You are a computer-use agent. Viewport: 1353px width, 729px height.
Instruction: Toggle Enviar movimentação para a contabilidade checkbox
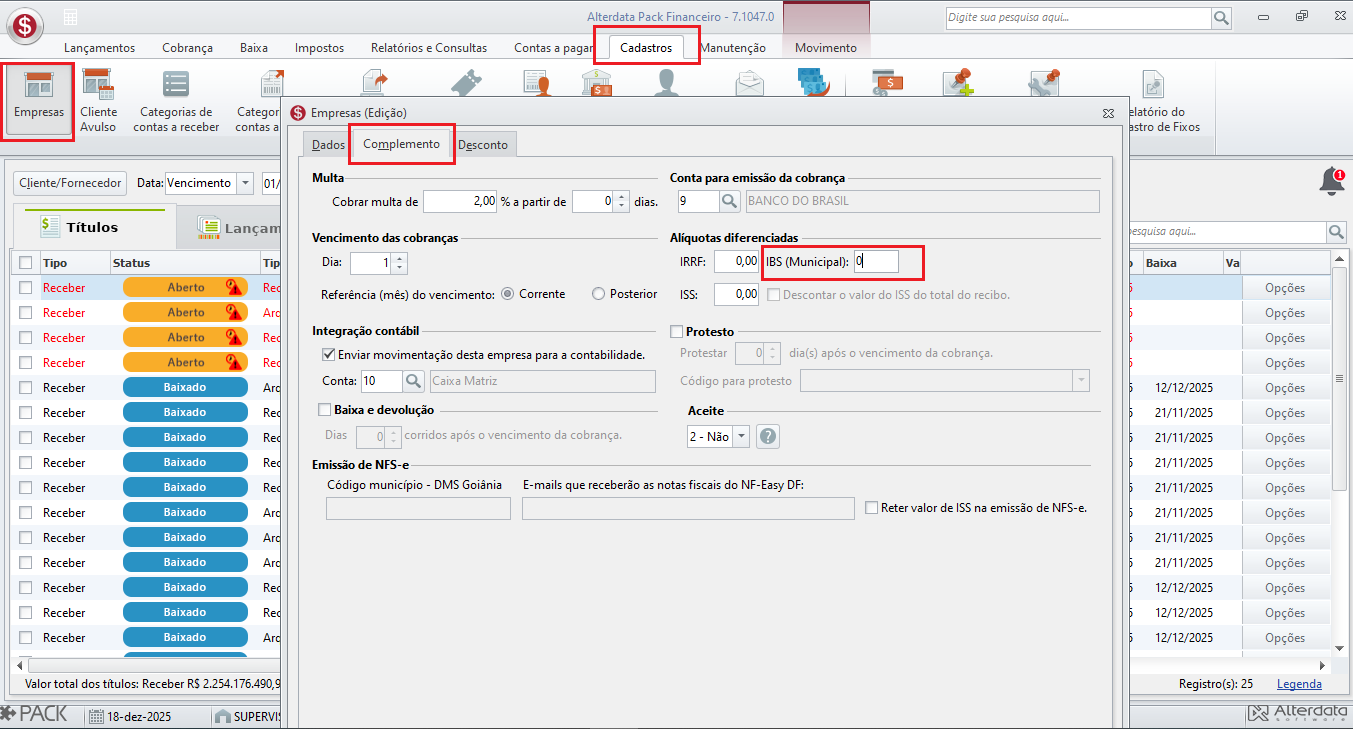[x=328, y=354]
